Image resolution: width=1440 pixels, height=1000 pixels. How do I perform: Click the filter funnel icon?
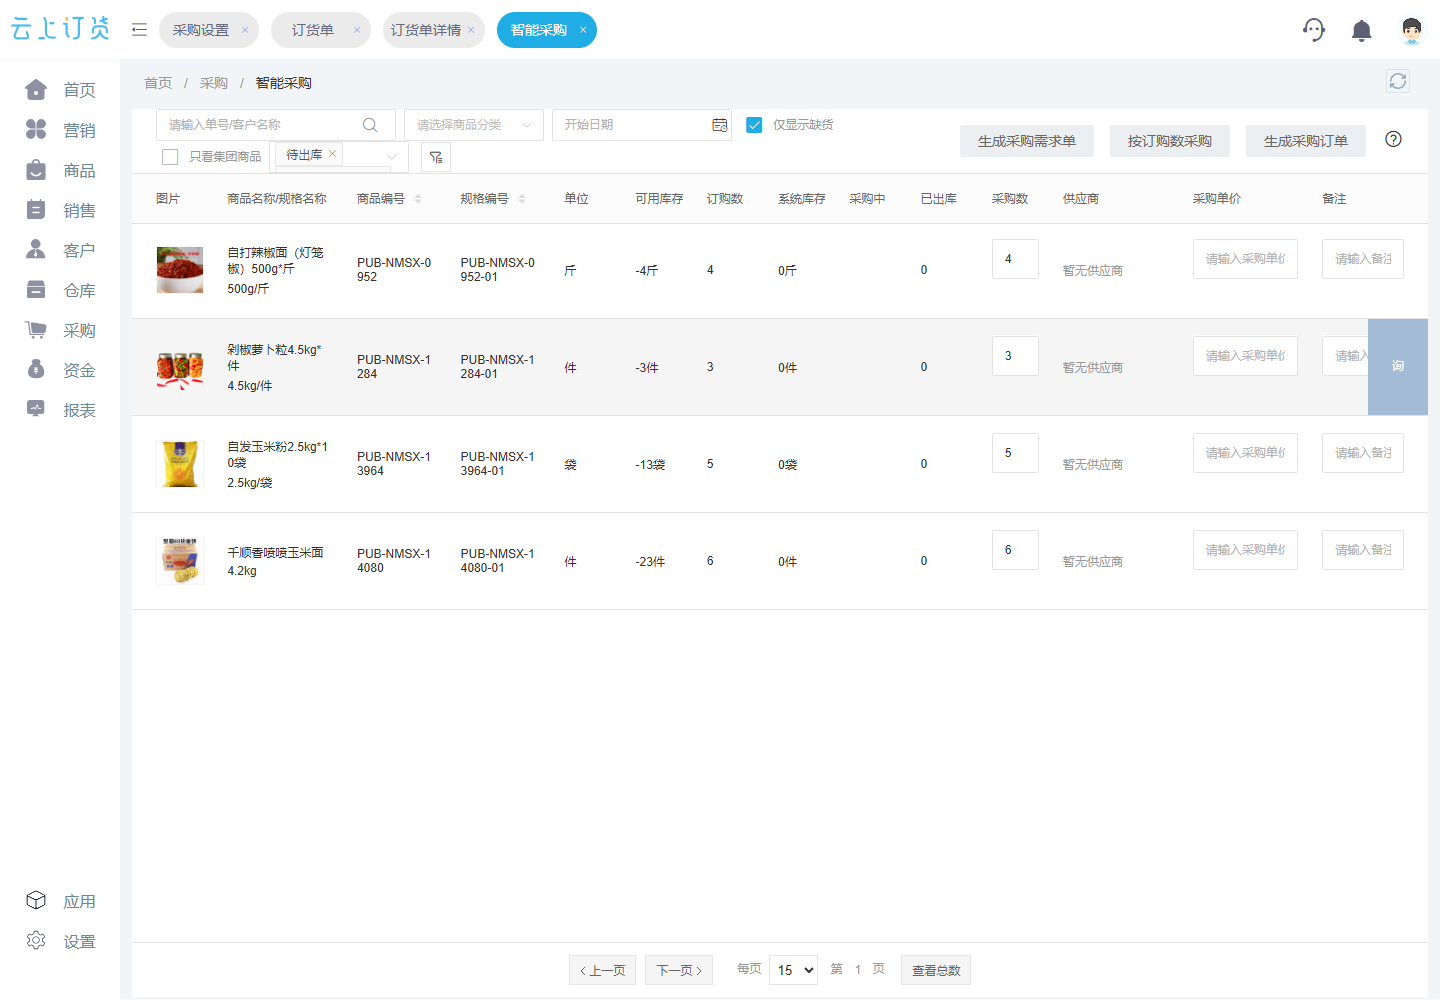tap(436, 157)
